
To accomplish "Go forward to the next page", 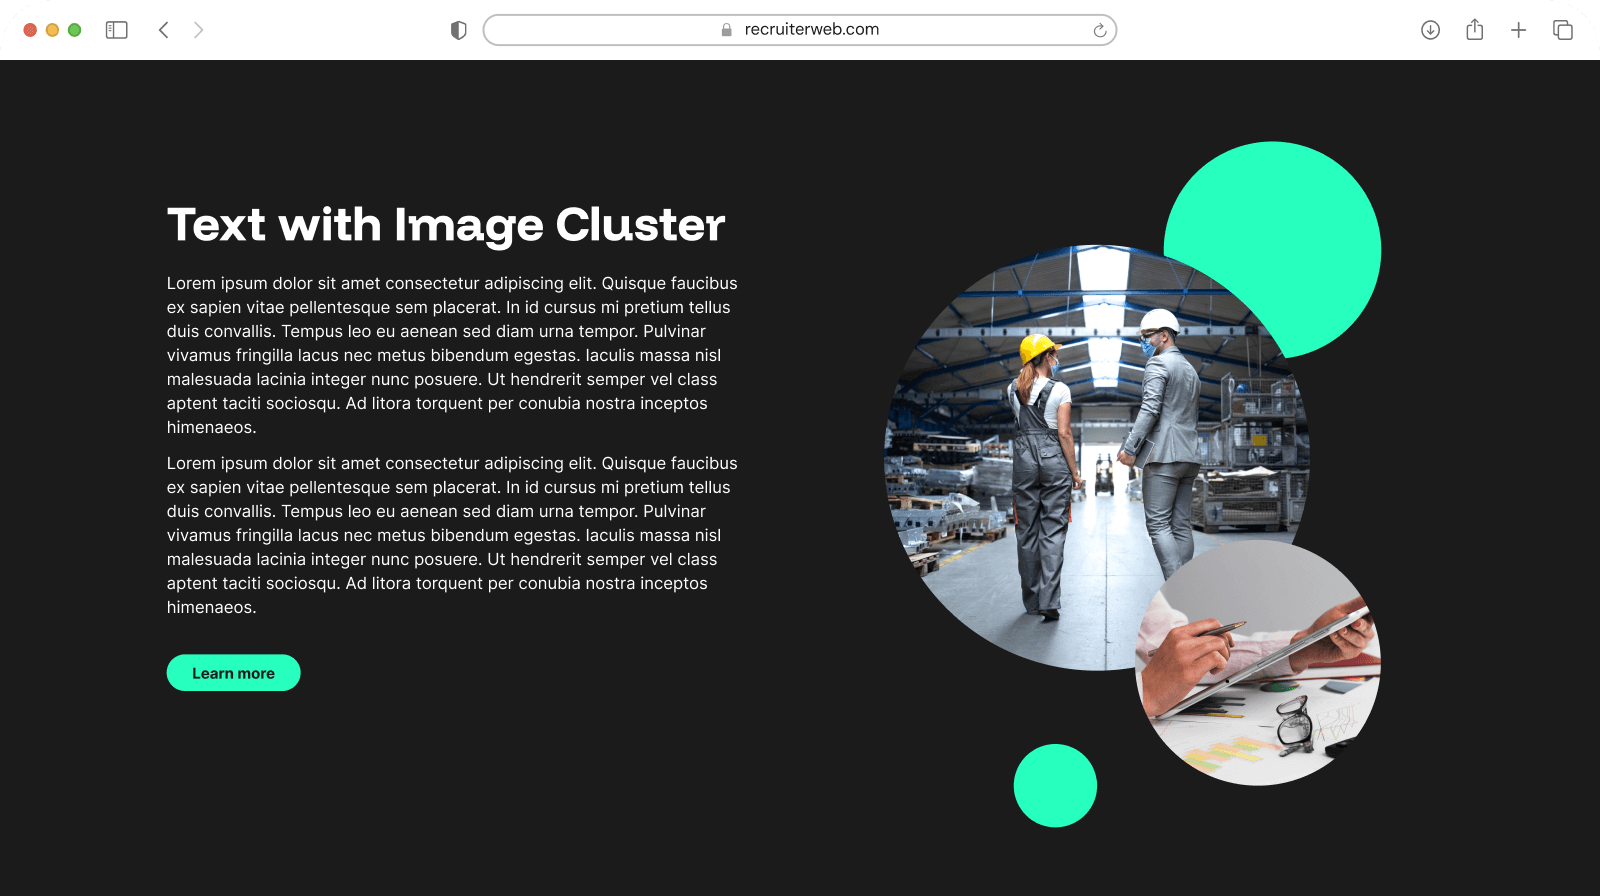I will 198,30.
